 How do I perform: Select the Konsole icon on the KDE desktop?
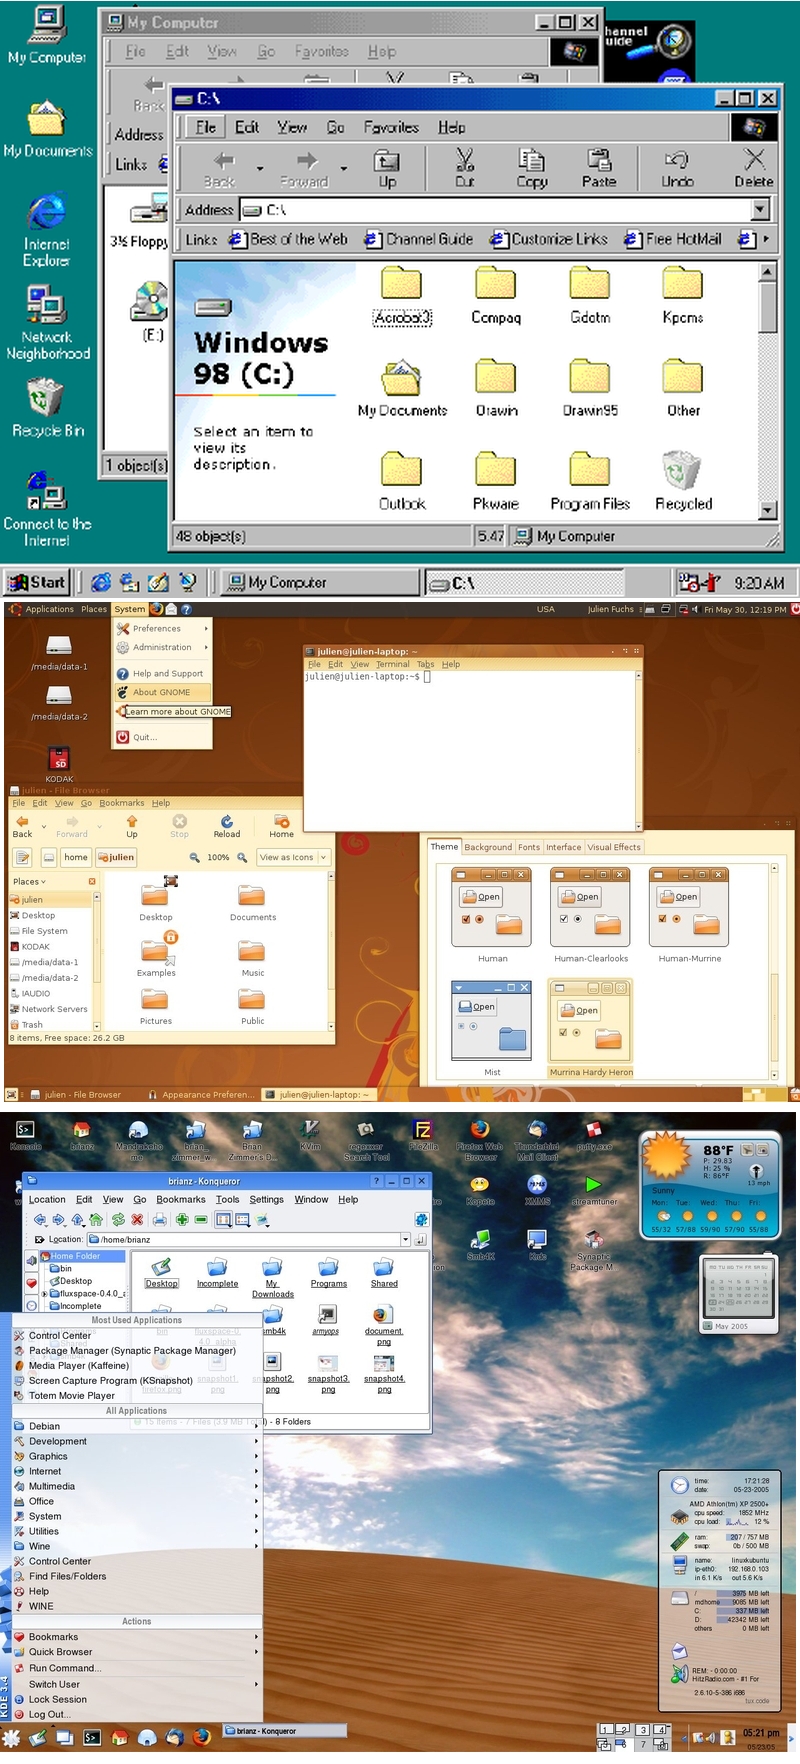pos(26,1135)
